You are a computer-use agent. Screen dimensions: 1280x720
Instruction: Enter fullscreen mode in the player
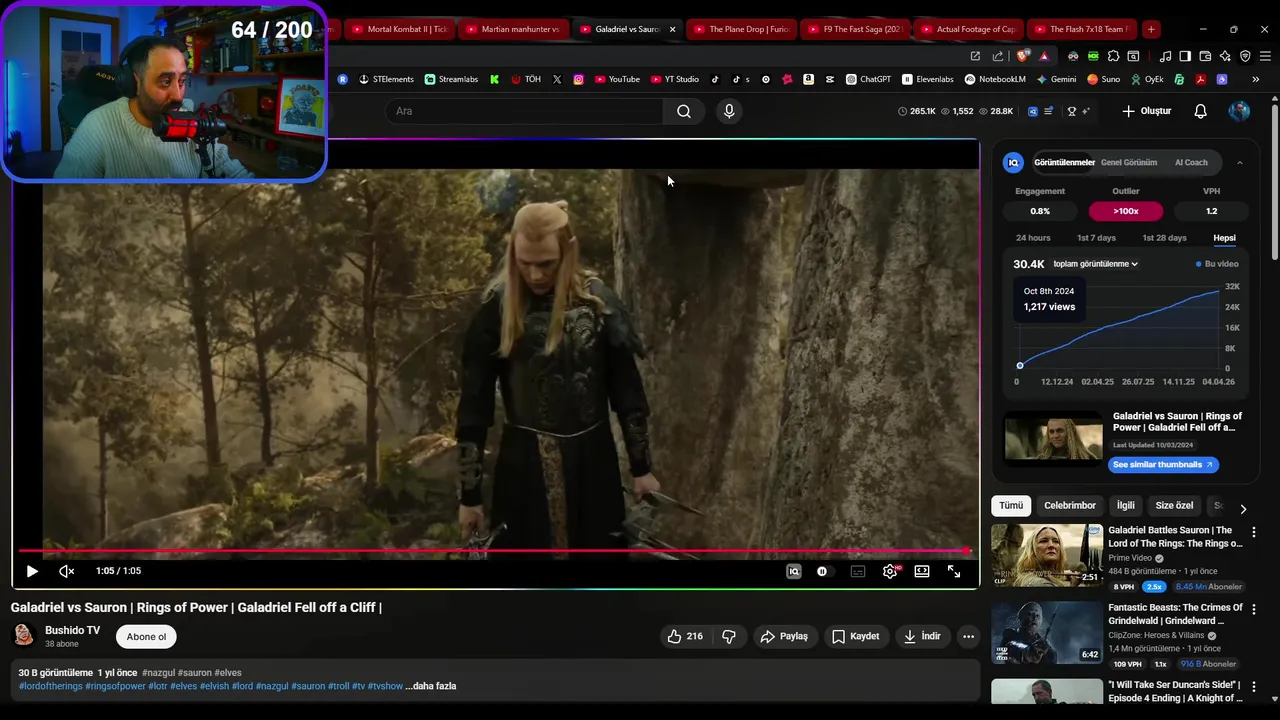[954, 571]
